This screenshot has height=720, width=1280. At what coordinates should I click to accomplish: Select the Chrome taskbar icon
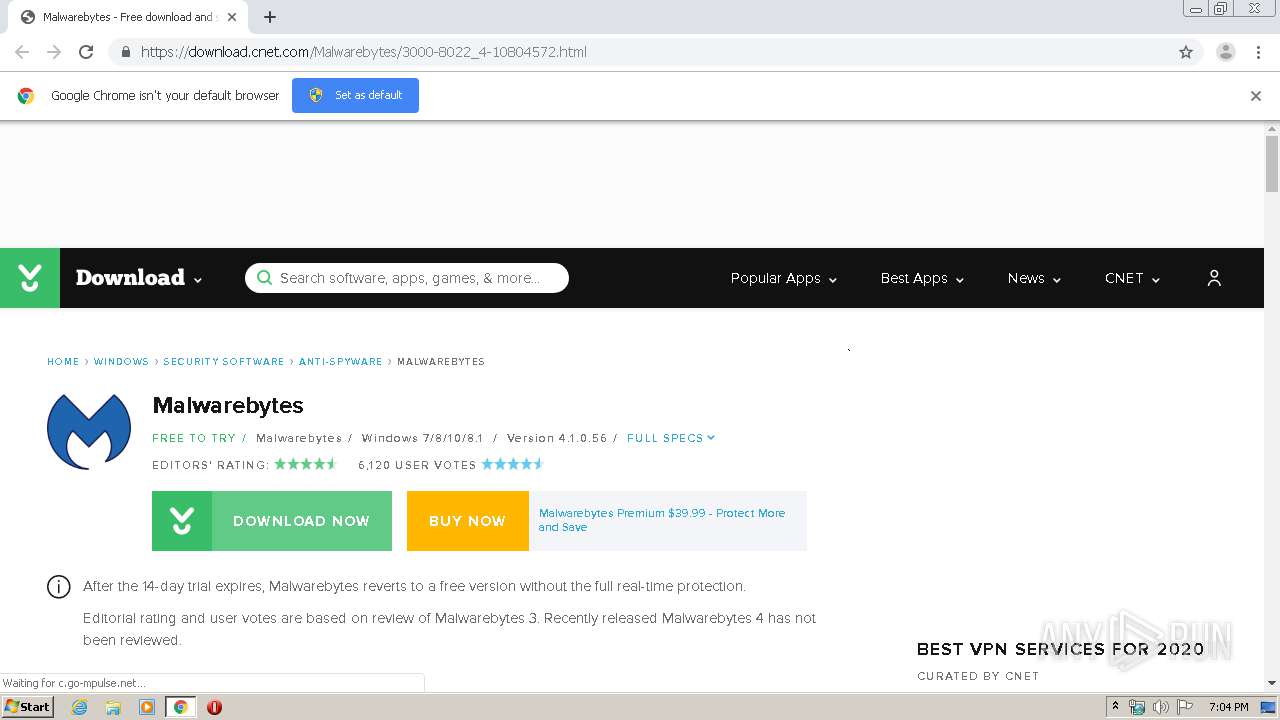point(180,707)
